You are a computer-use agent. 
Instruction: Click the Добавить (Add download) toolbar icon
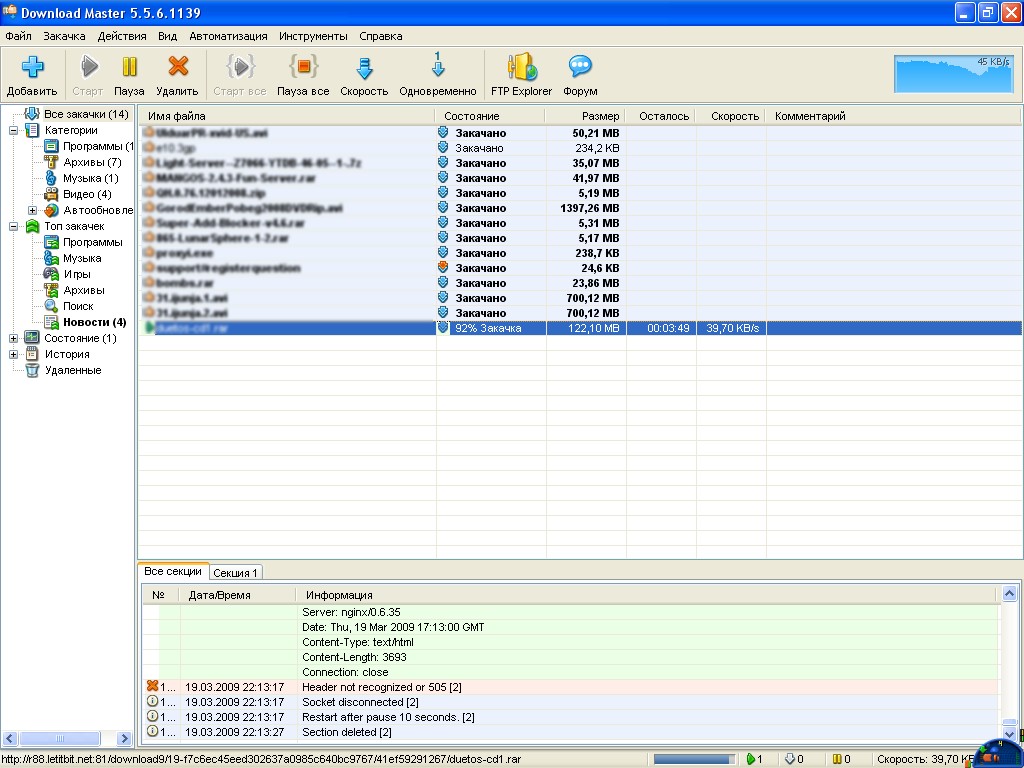tap(32, 68)
